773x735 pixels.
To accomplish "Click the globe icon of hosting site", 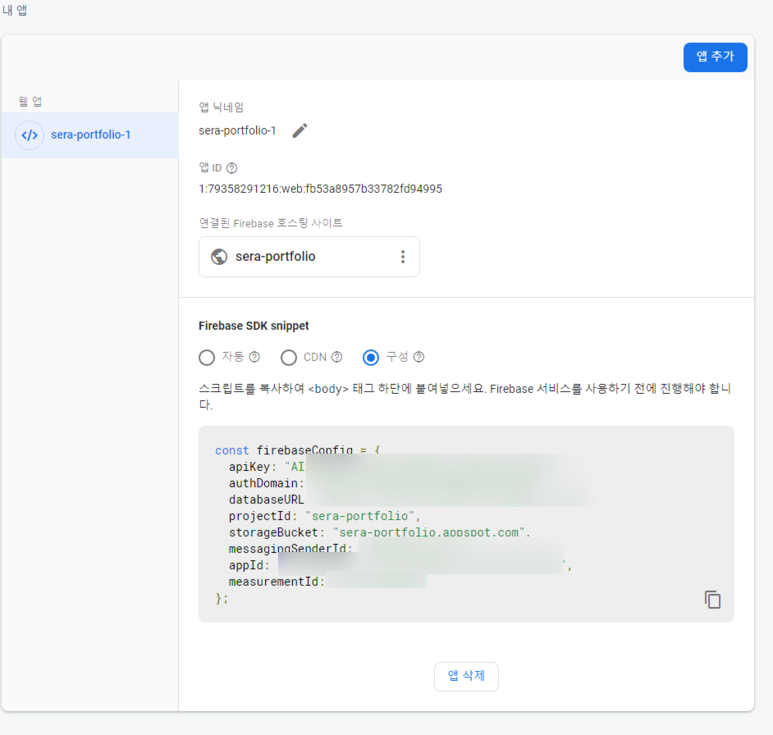I will 219,256.
